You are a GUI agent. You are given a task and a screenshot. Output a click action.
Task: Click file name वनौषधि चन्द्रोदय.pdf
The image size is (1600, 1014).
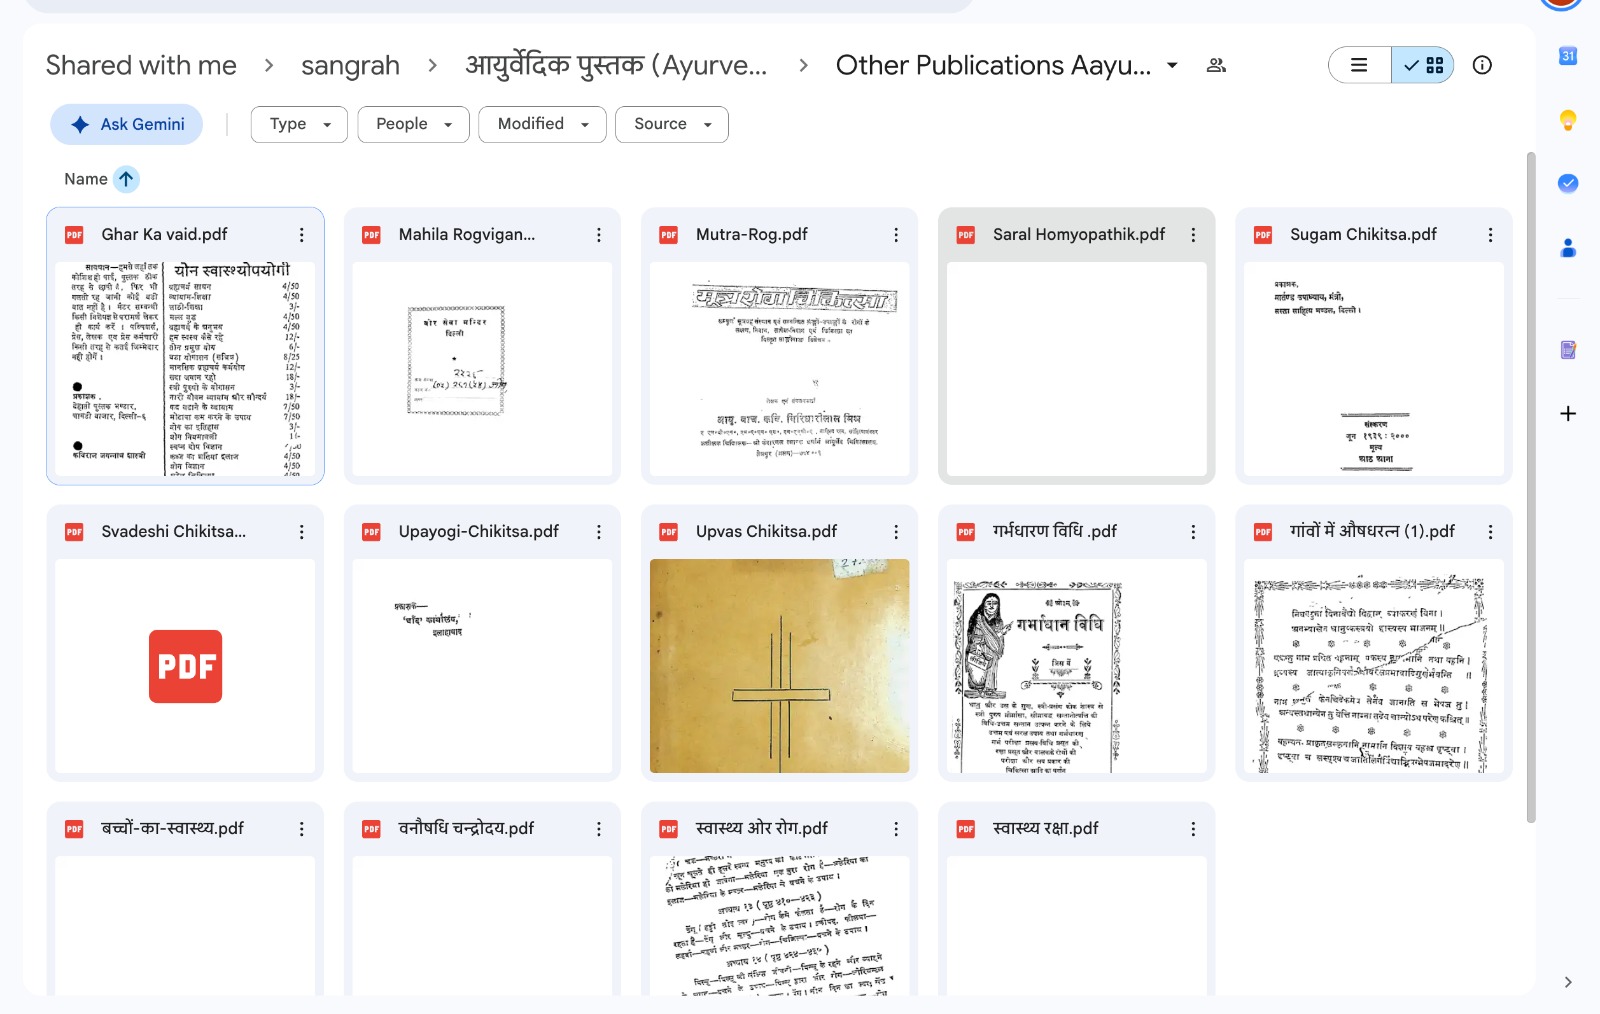466,828
